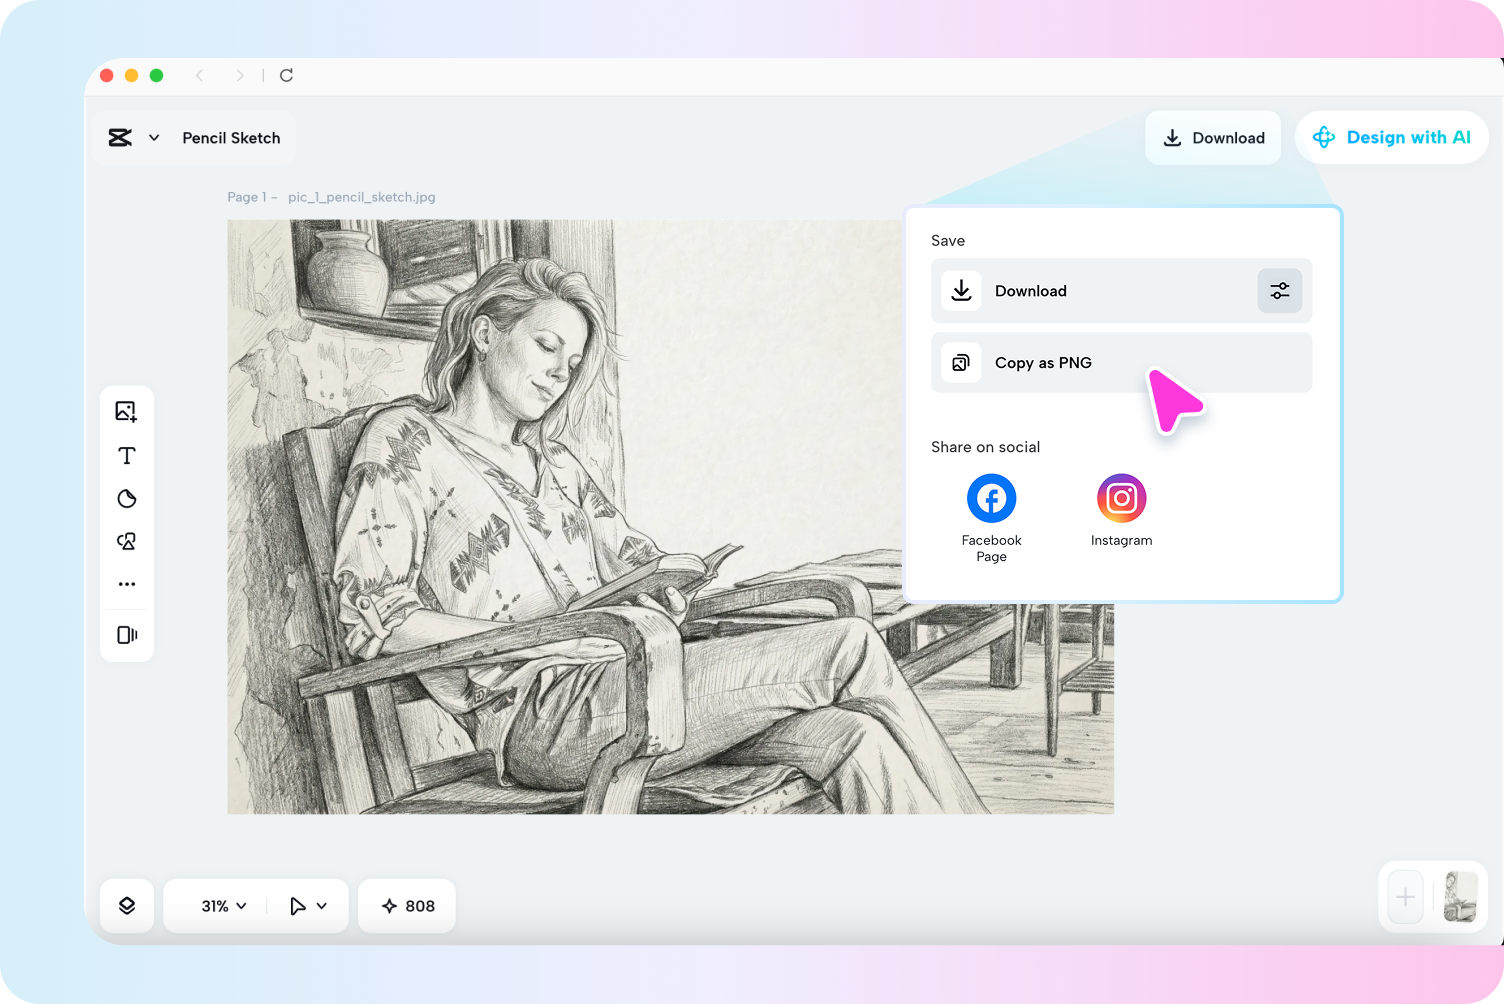Open Design with AI
This screenshot has height=1004, width=1504.
pyautogui.click(x=1391, y=137)
